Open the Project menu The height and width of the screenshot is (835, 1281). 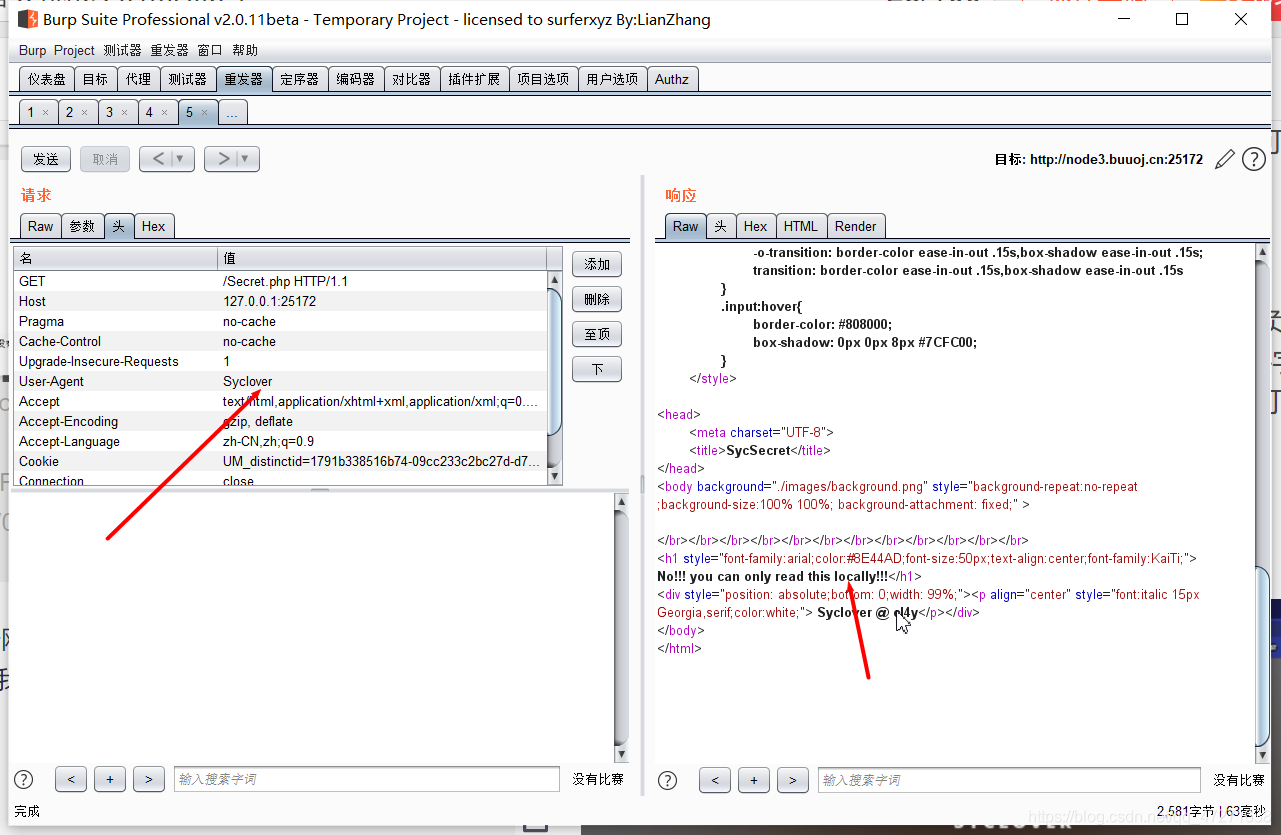coord(74,50)
